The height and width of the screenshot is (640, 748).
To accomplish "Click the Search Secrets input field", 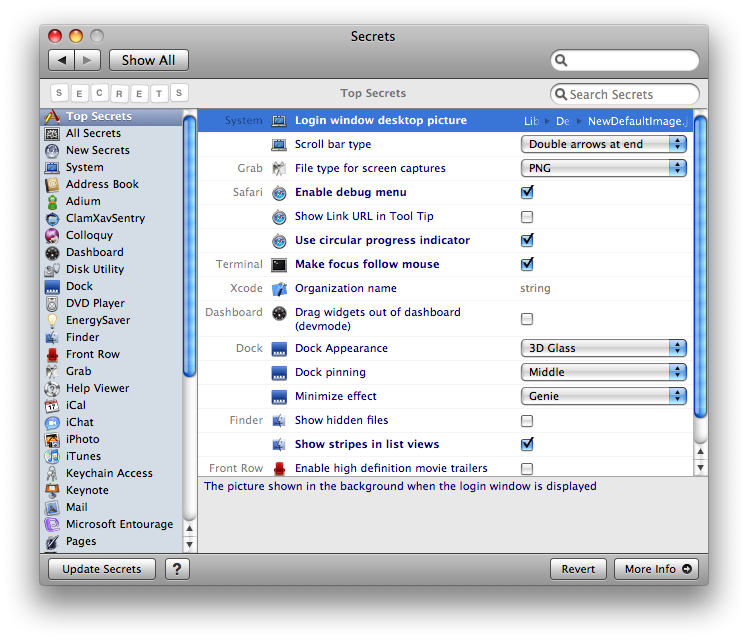I will point(624,94).
